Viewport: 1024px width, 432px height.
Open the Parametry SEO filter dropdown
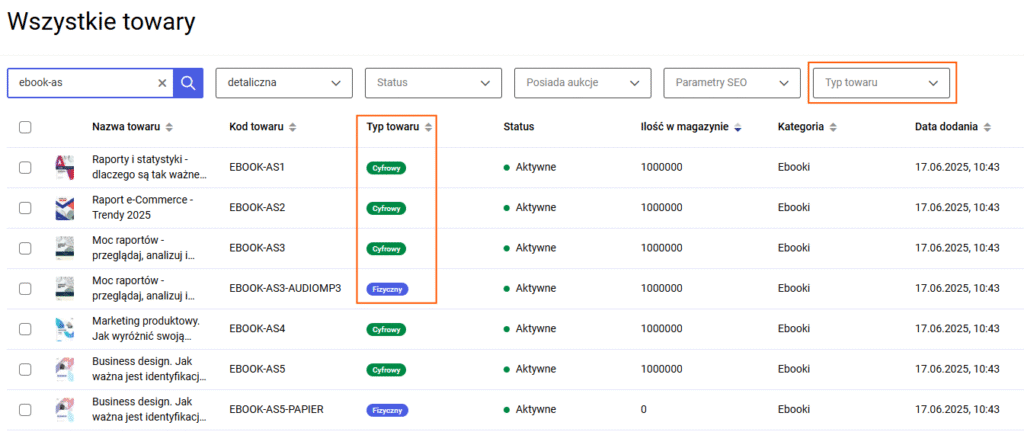(732, 83)
